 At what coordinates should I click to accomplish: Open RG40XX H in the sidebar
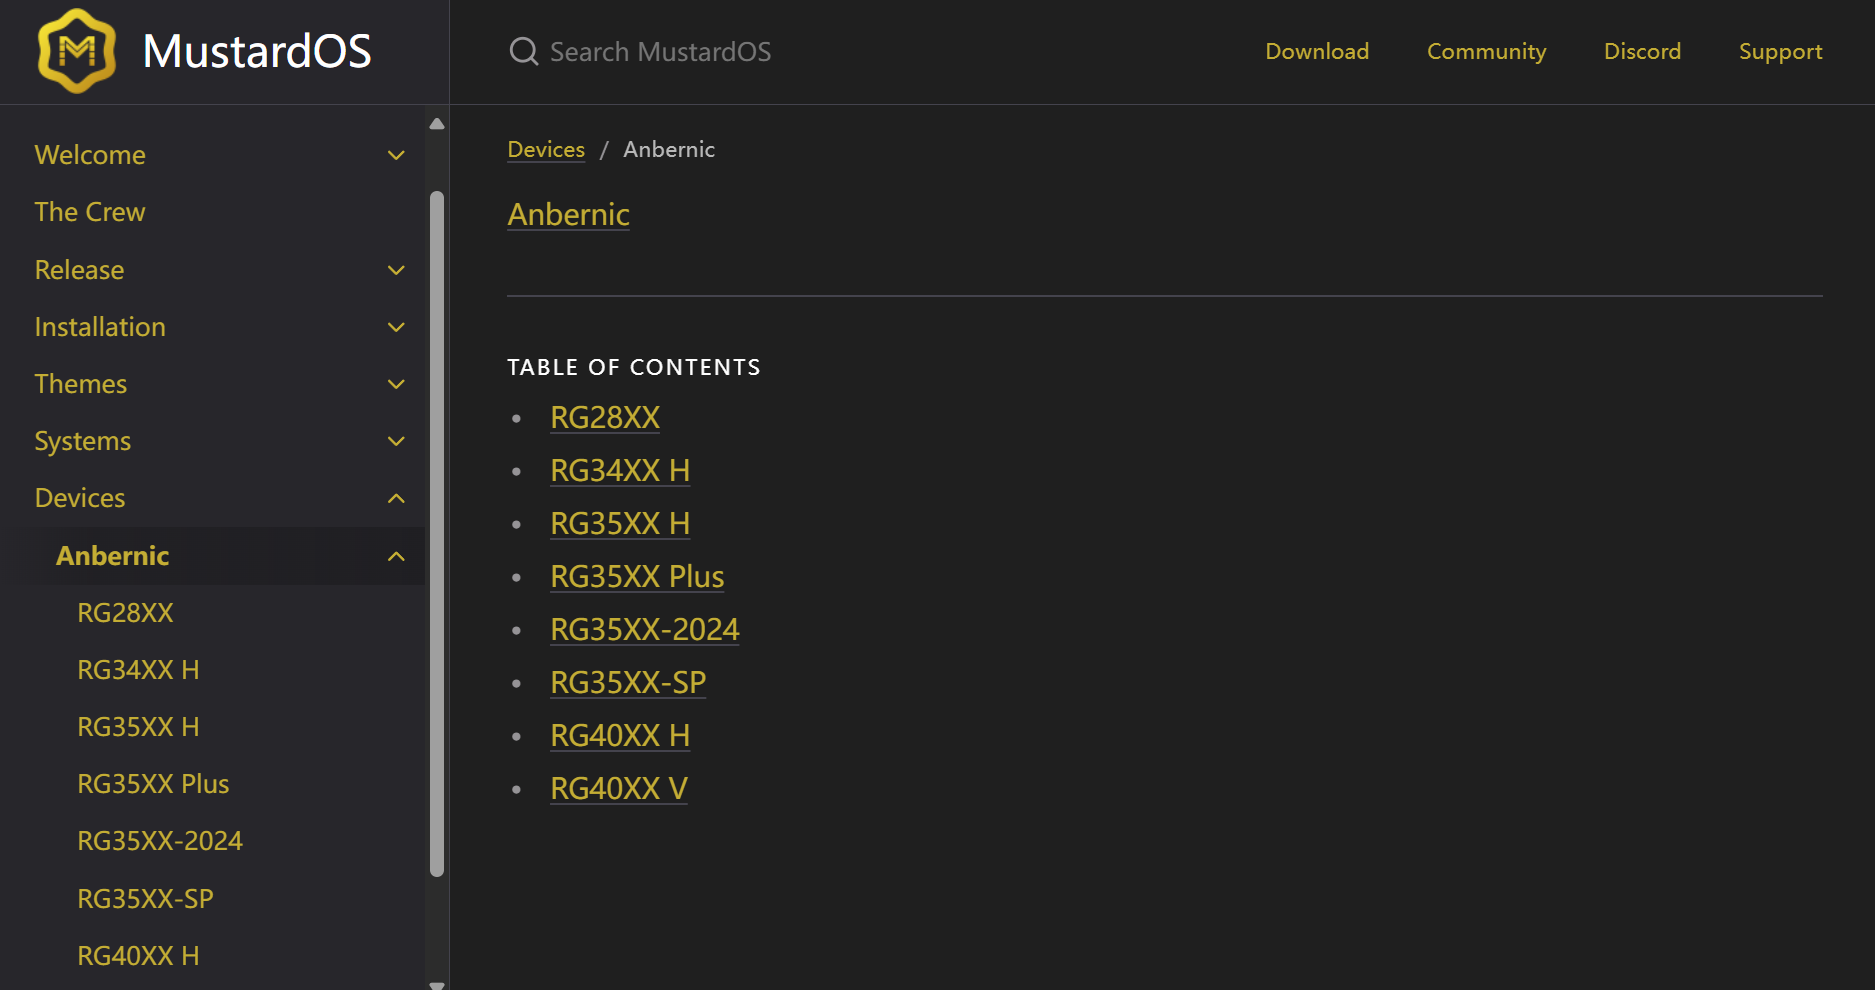(138, 956)
